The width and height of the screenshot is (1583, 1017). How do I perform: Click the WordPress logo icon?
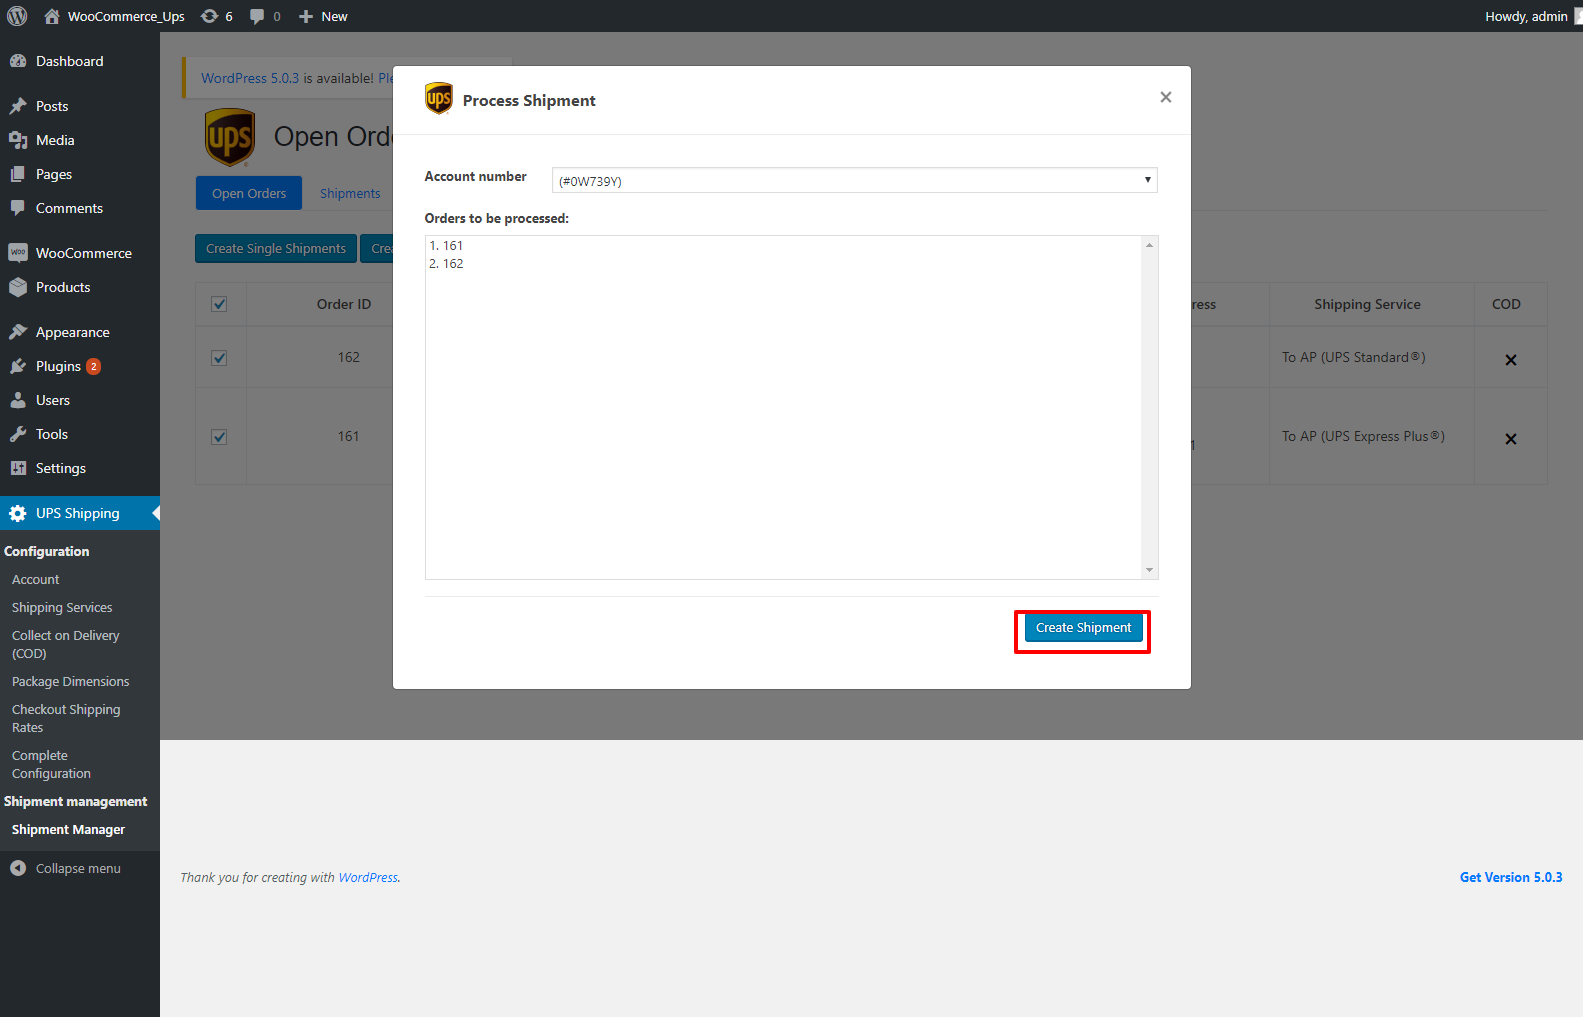click(17, 16)
